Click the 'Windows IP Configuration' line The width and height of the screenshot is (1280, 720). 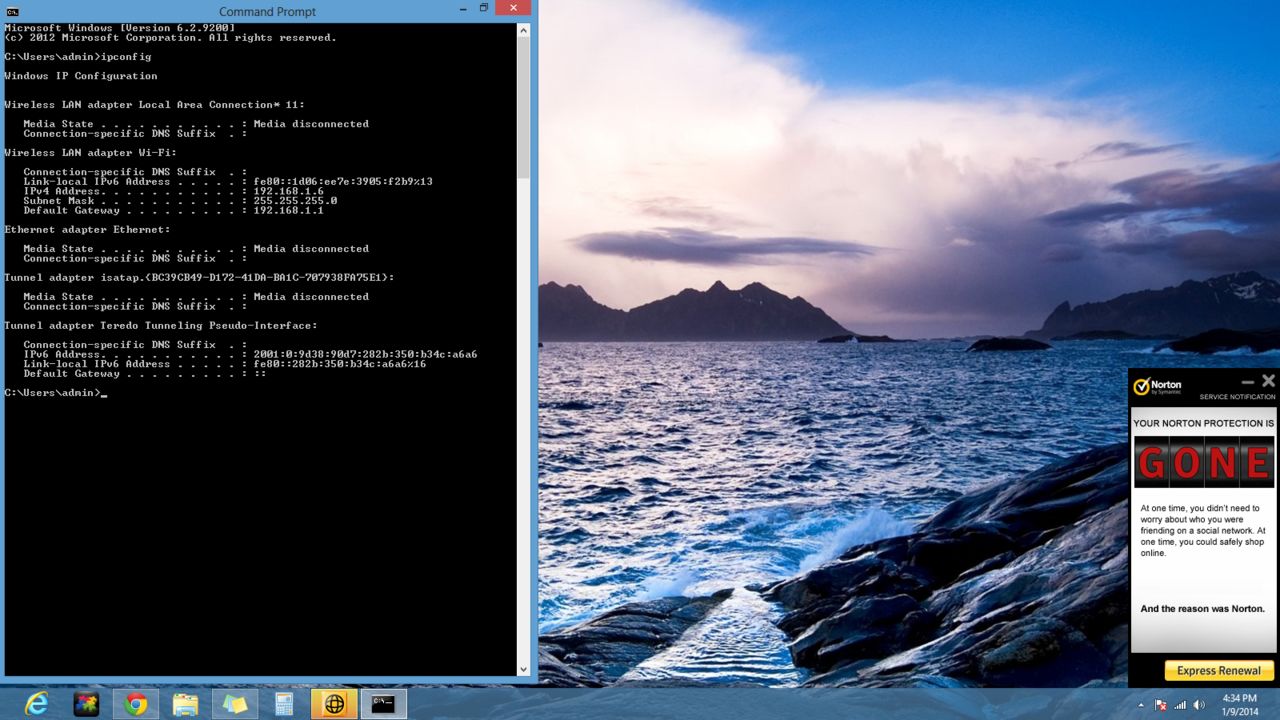click(81, 76)
